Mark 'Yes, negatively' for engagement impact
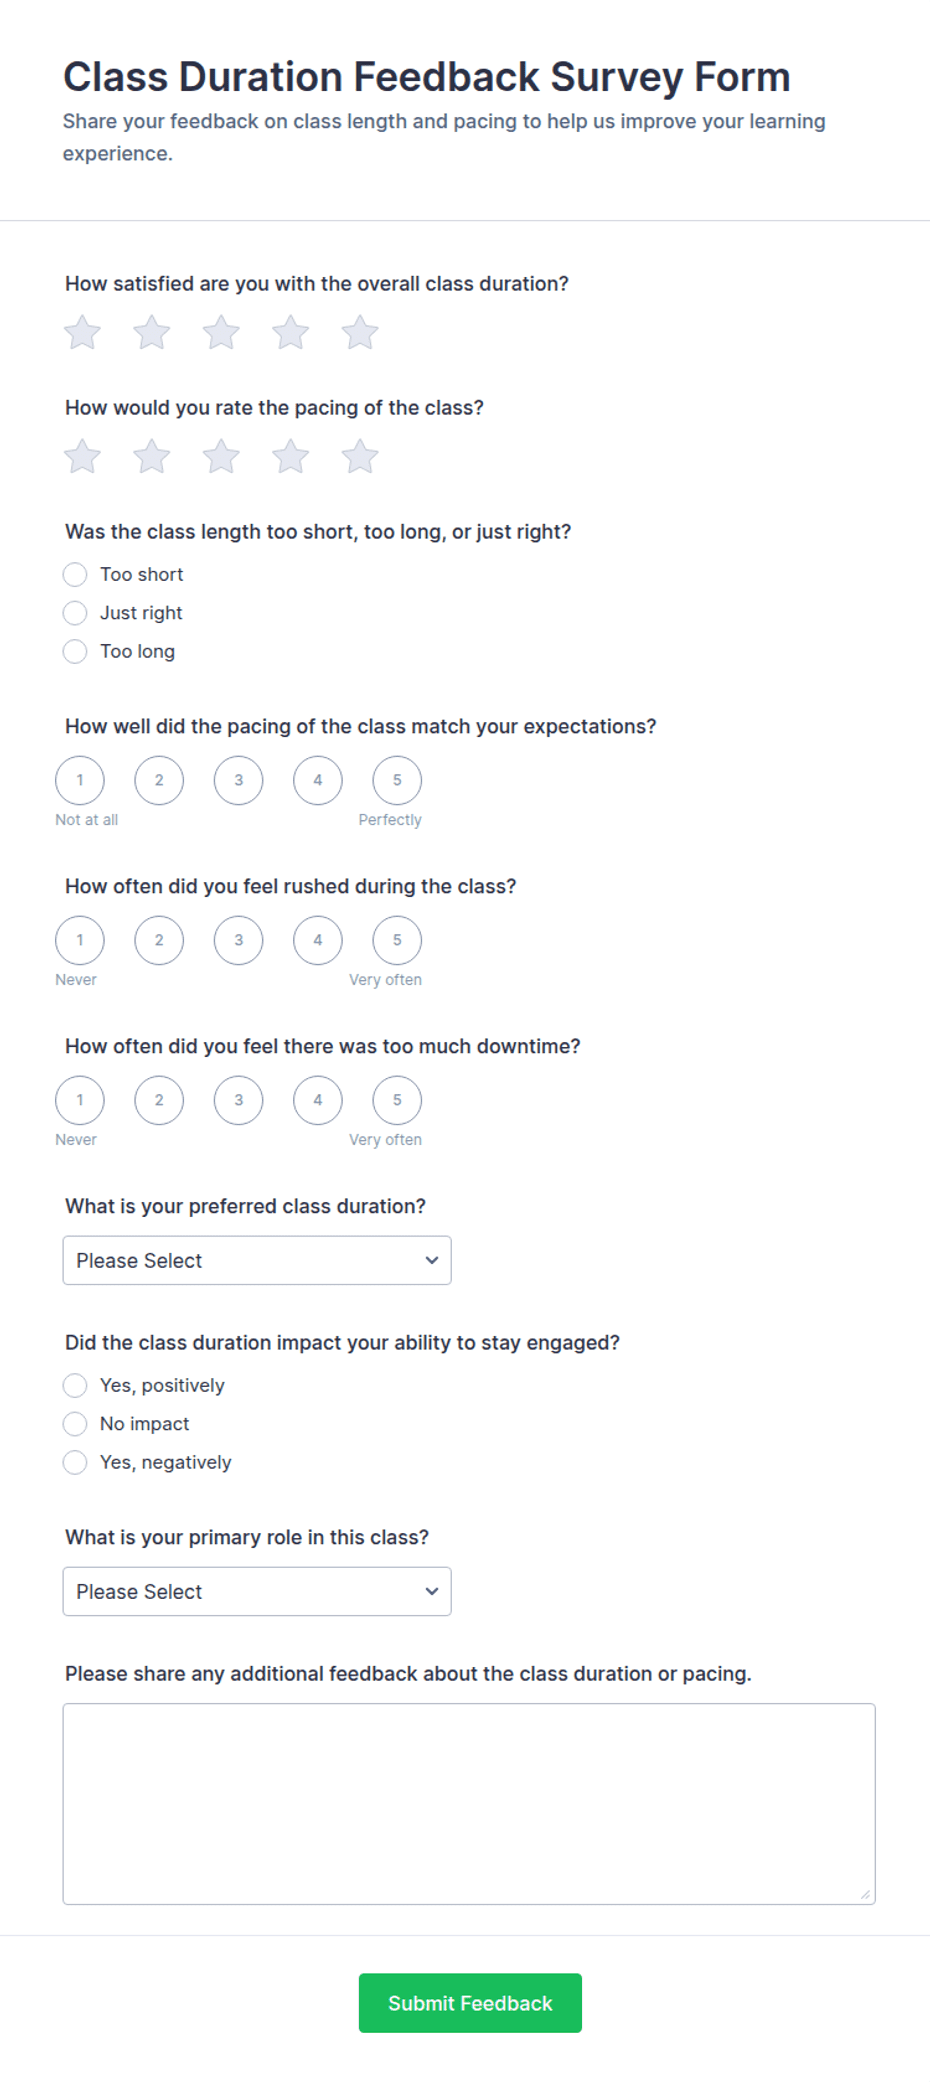 coord(75,1462)
